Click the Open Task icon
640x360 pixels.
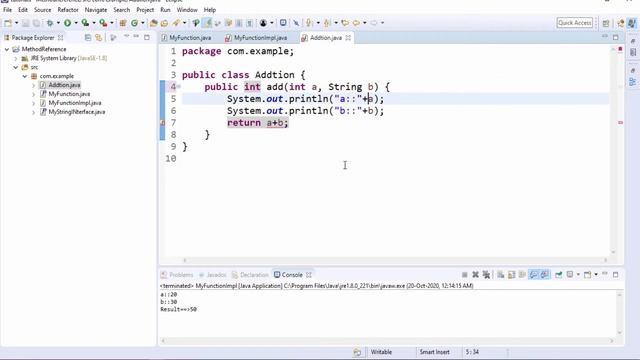point(164,23)
